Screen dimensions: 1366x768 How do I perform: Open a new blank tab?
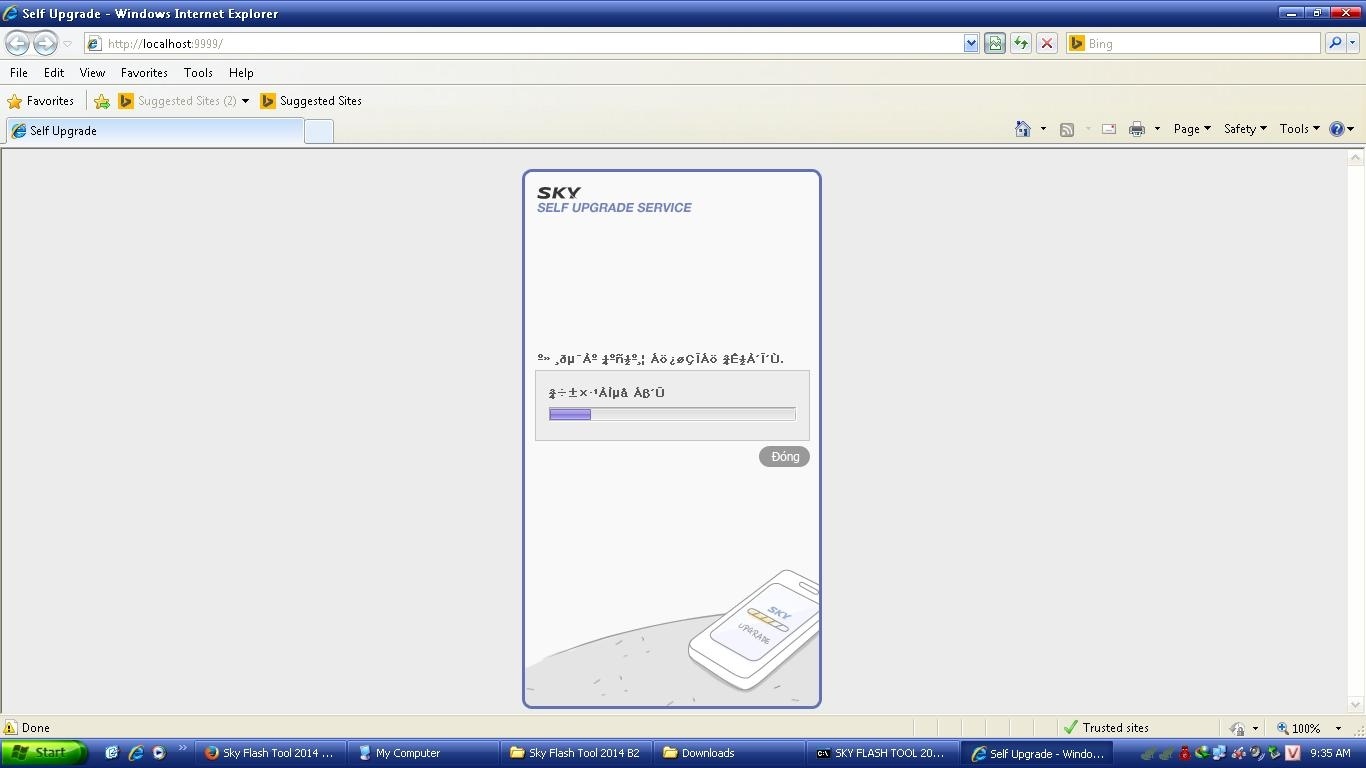(319, 131)
